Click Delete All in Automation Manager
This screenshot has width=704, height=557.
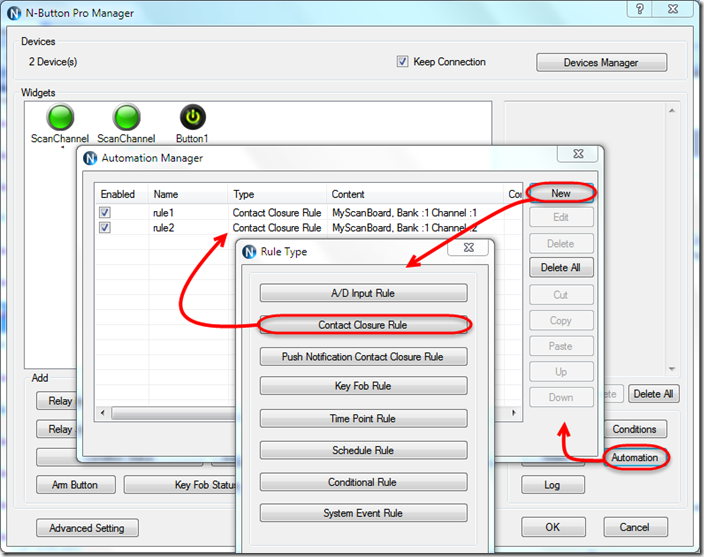pyautogui.click(x=561, y=268)
